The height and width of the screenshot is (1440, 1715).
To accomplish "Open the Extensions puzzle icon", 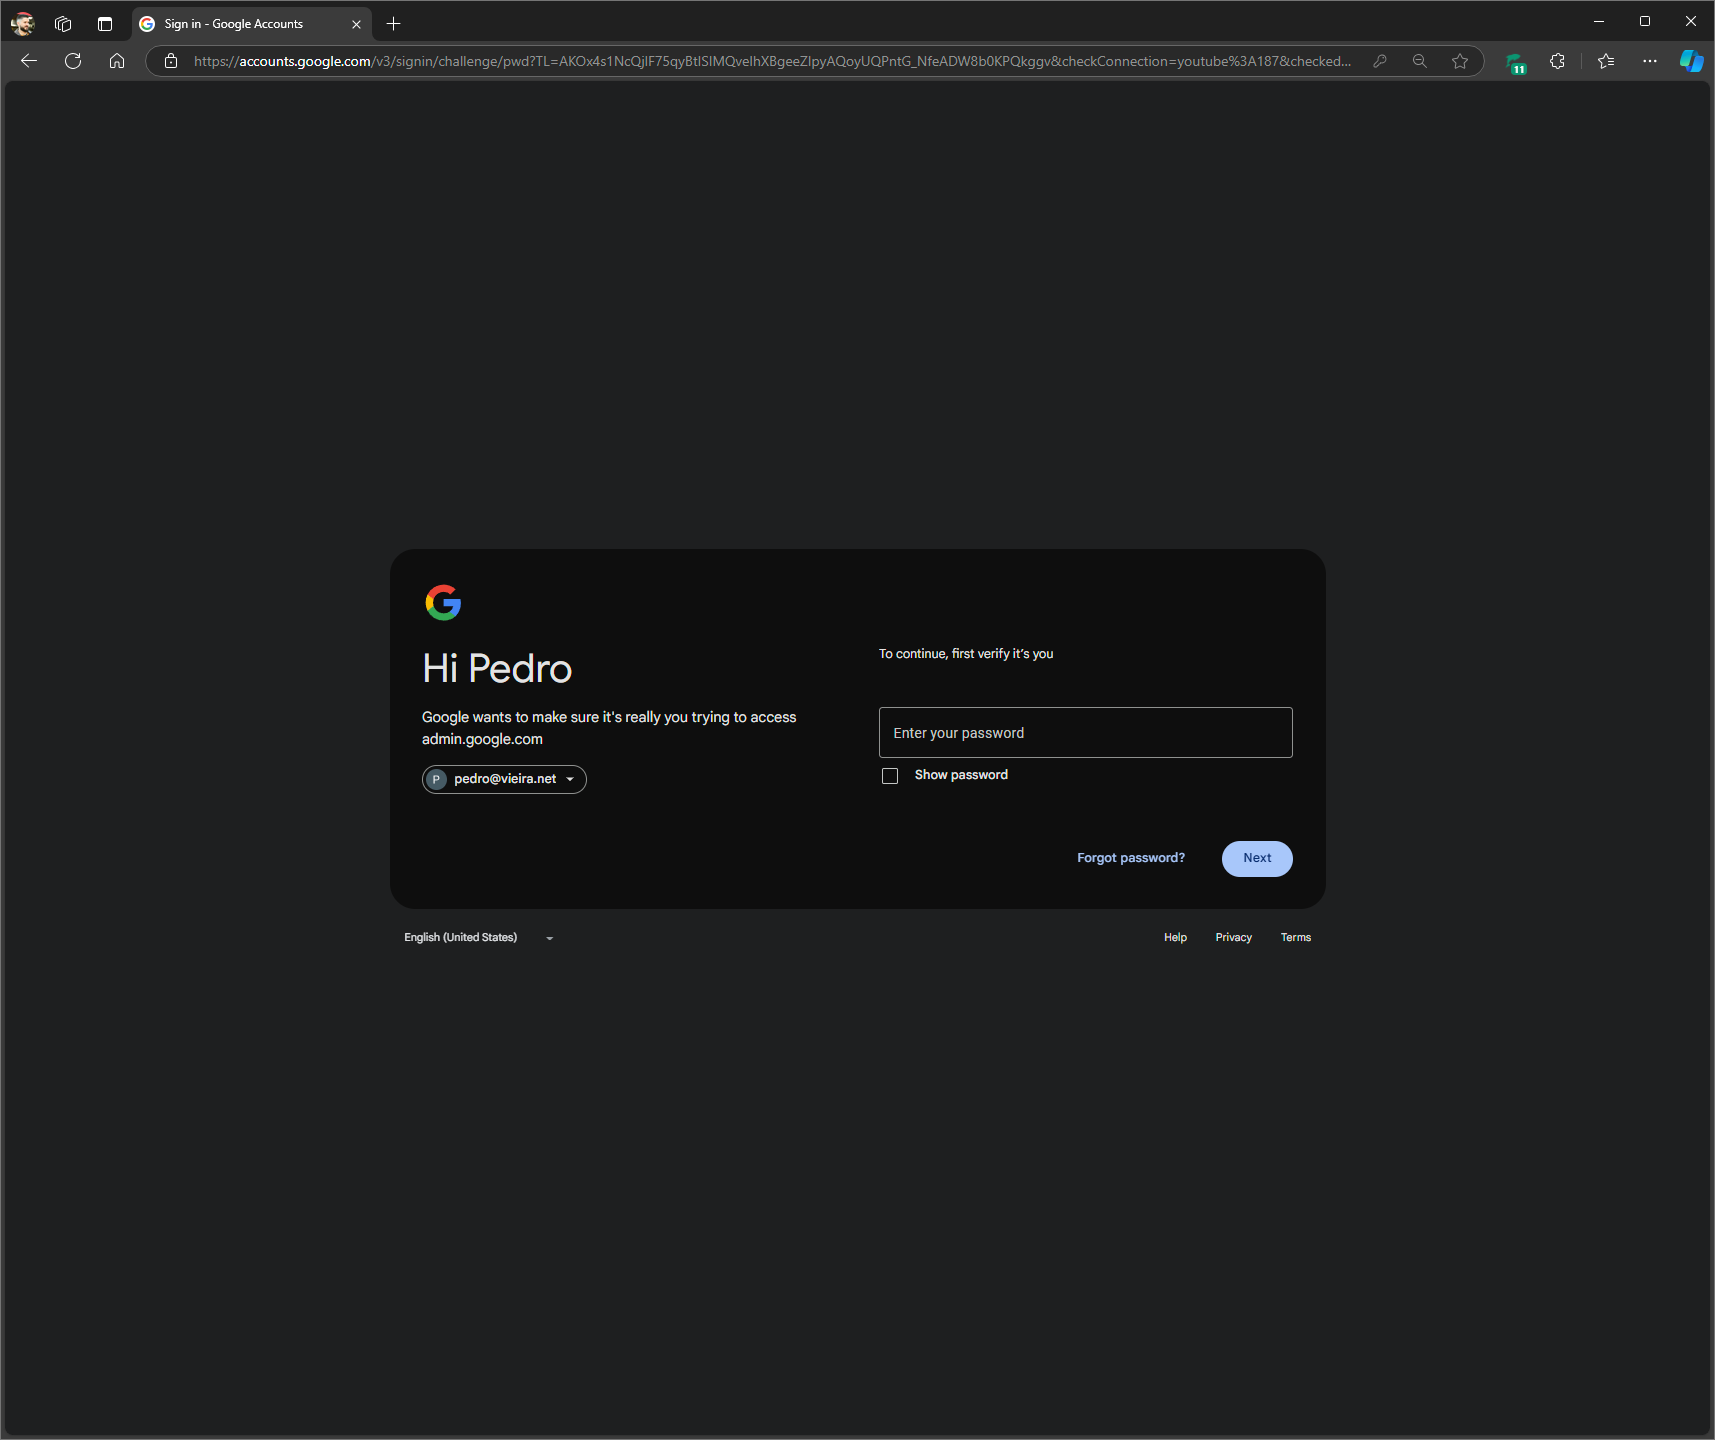I will click(x=1557, y=61).
